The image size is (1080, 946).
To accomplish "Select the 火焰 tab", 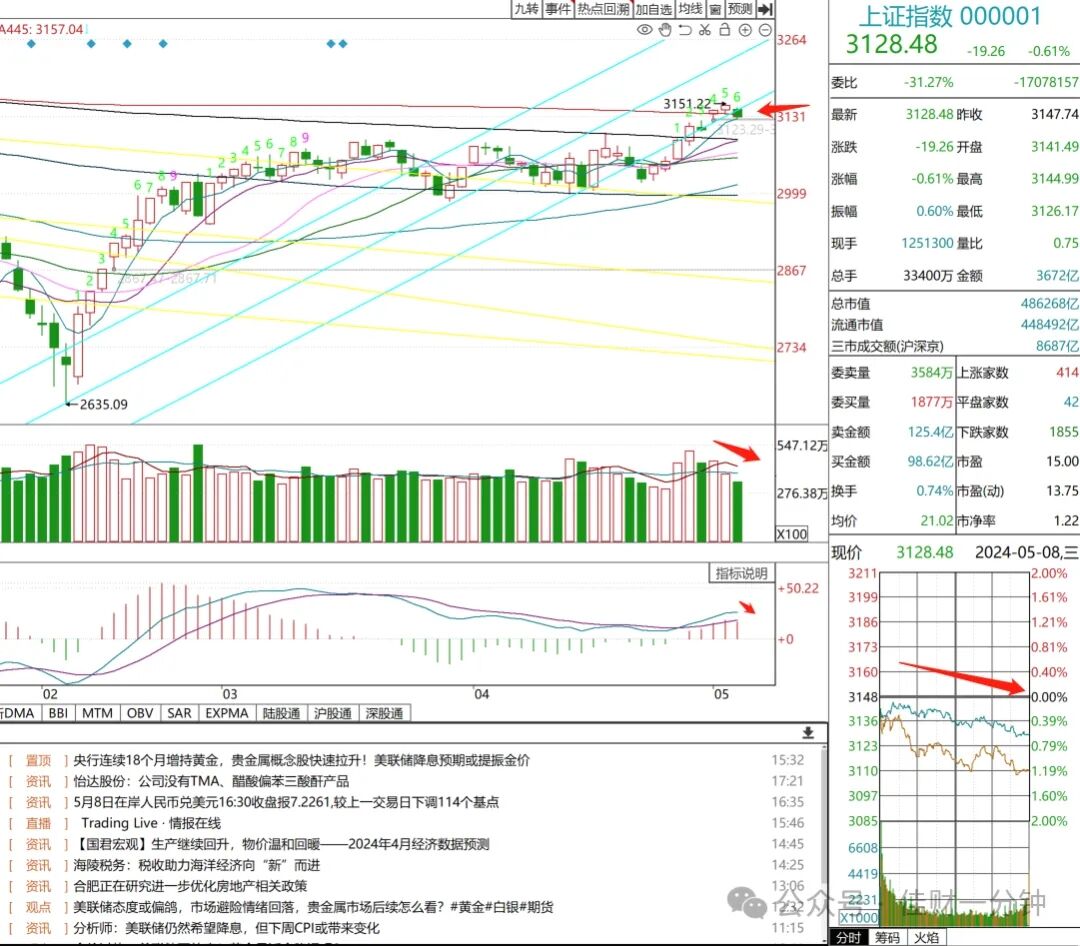I will tap(926, 938).
